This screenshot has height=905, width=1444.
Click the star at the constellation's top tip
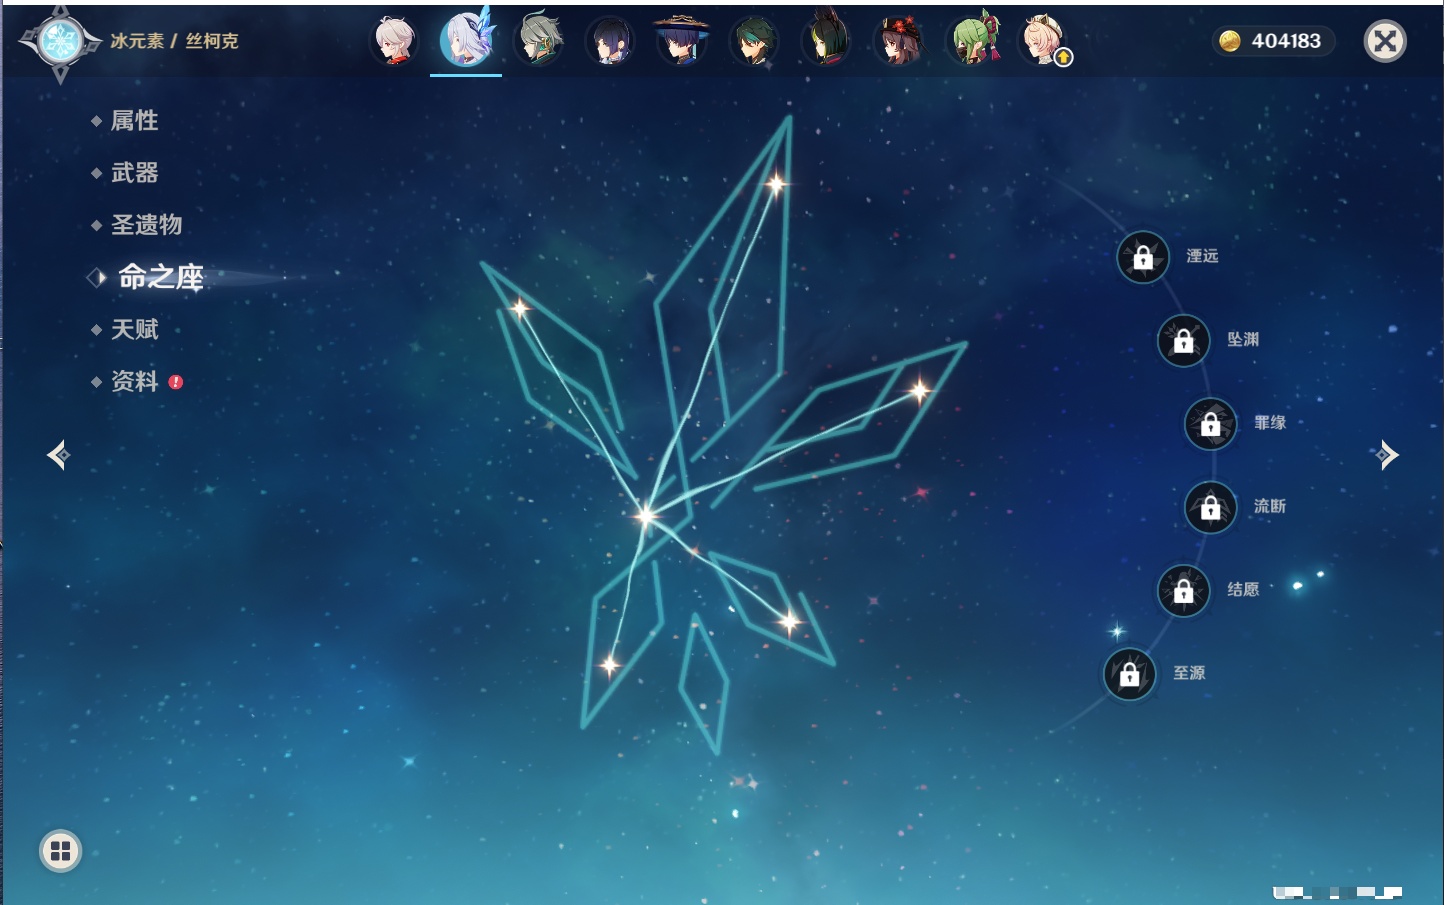(776, 183)
